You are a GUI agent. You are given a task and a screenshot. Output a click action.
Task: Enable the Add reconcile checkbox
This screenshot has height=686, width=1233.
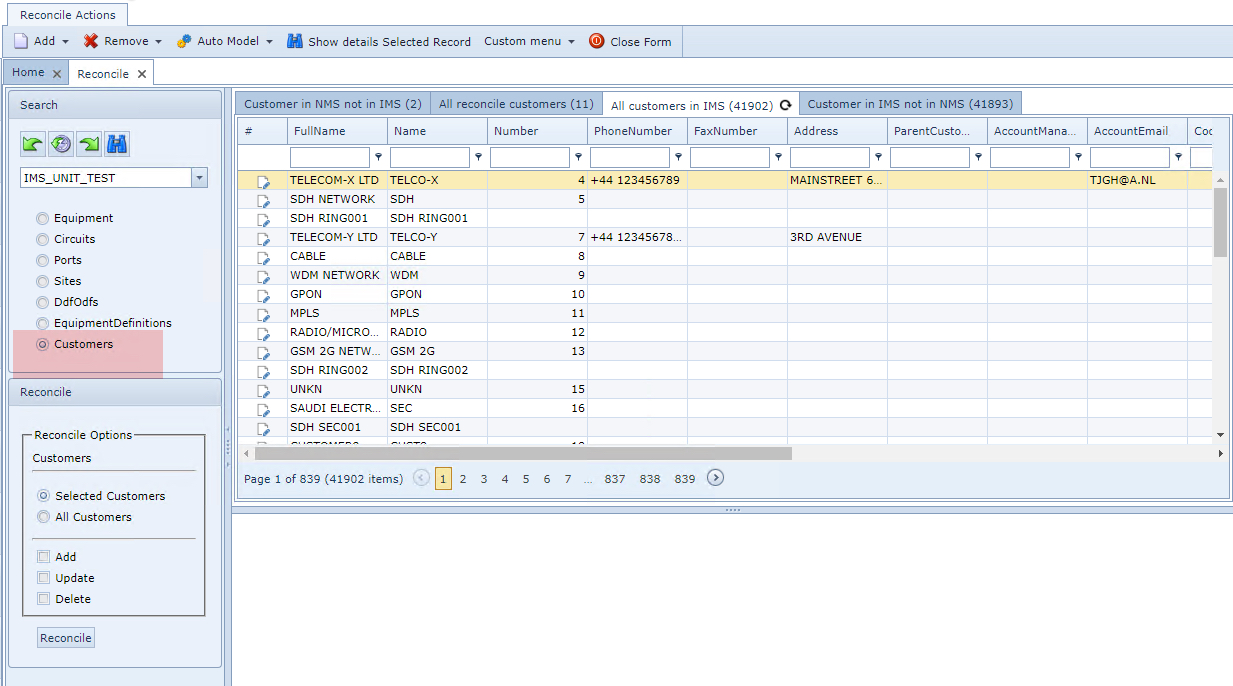point(43,557)
